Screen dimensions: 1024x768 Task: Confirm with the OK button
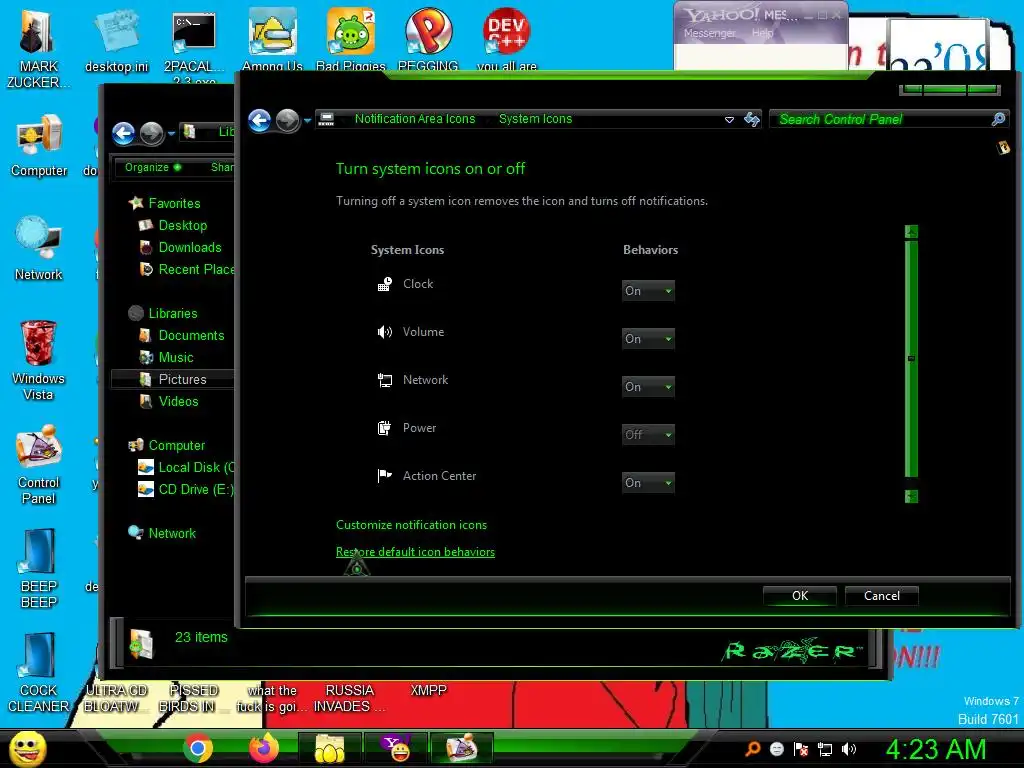tap(800, 596)
